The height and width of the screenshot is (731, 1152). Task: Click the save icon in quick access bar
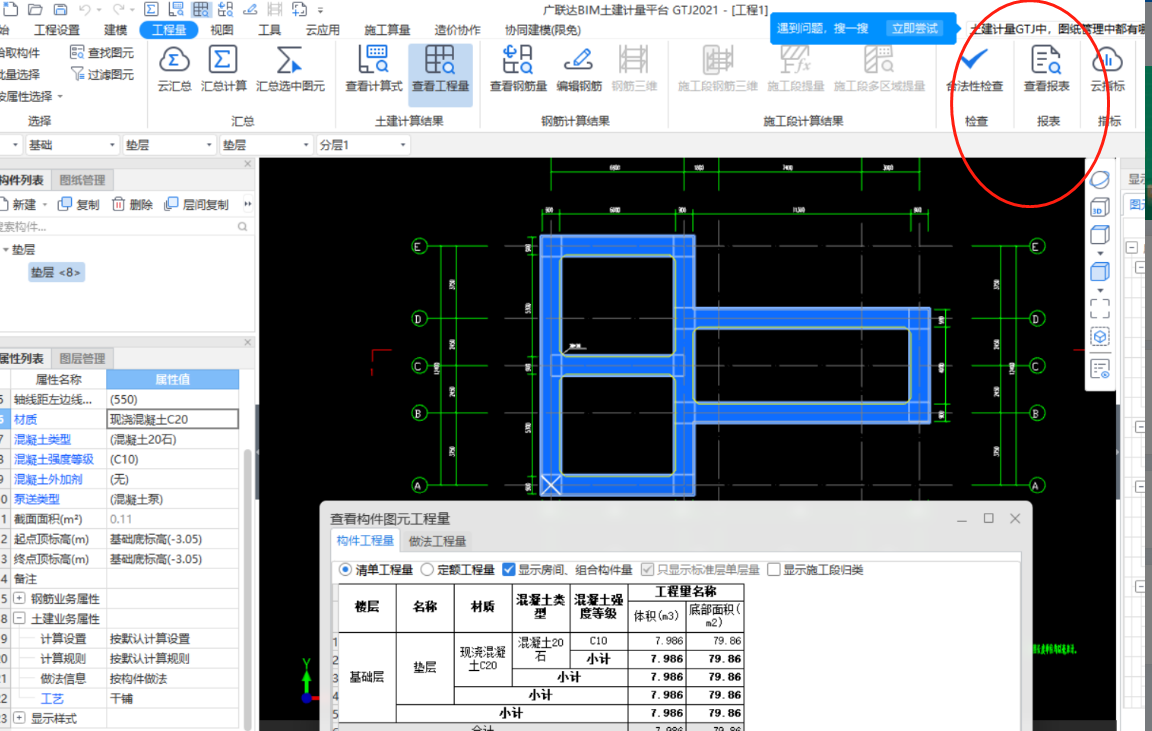pos(60,10)
